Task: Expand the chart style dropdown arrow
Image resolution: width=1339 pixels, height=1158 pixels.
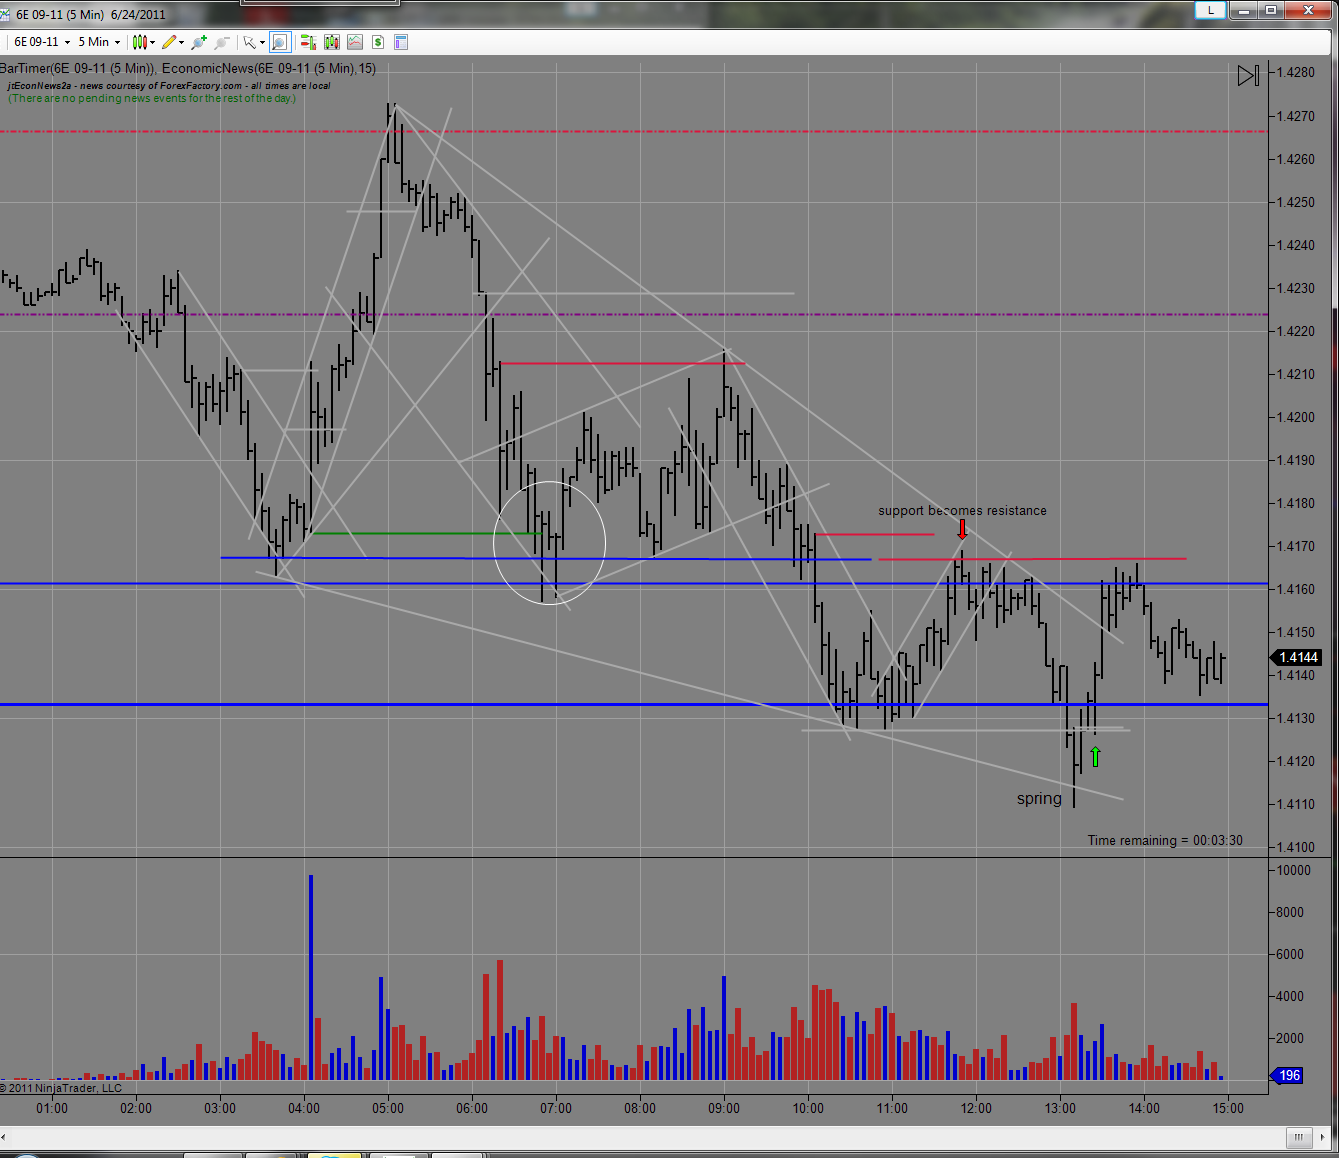Action: click(153, 42)
